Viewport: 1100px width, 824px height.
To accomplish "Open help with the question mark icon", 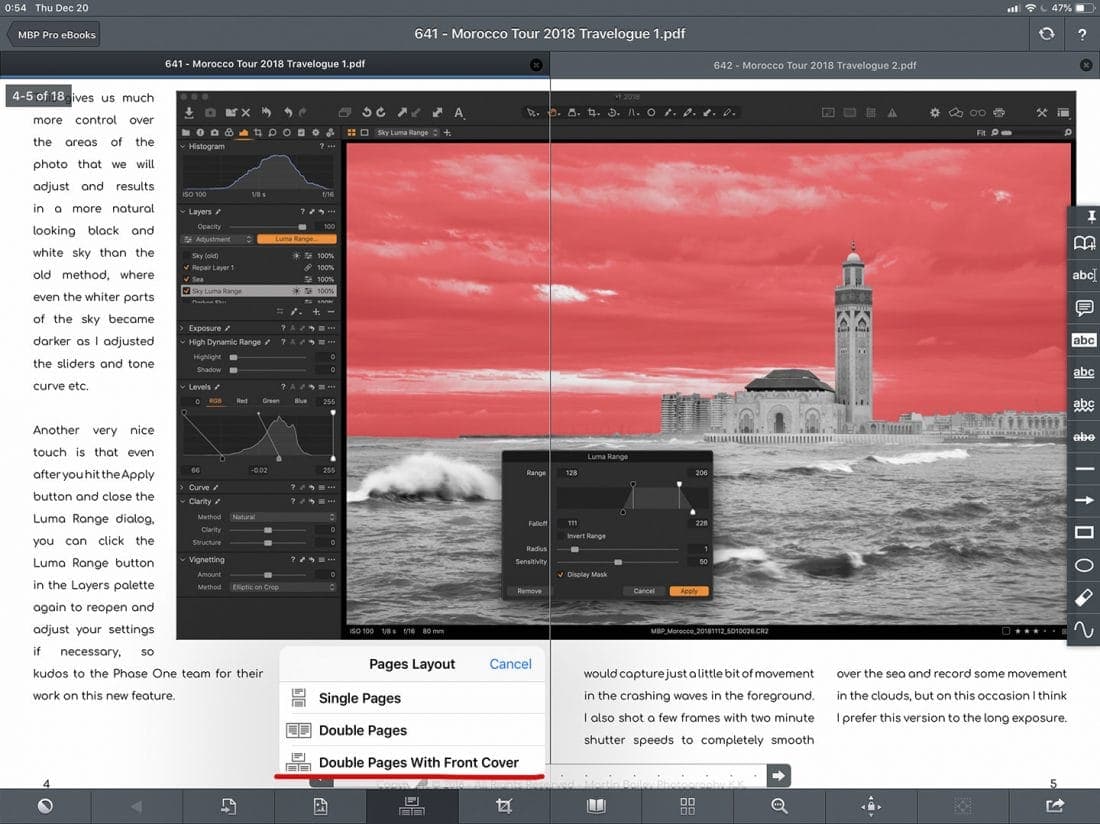I will [1082, 34].
